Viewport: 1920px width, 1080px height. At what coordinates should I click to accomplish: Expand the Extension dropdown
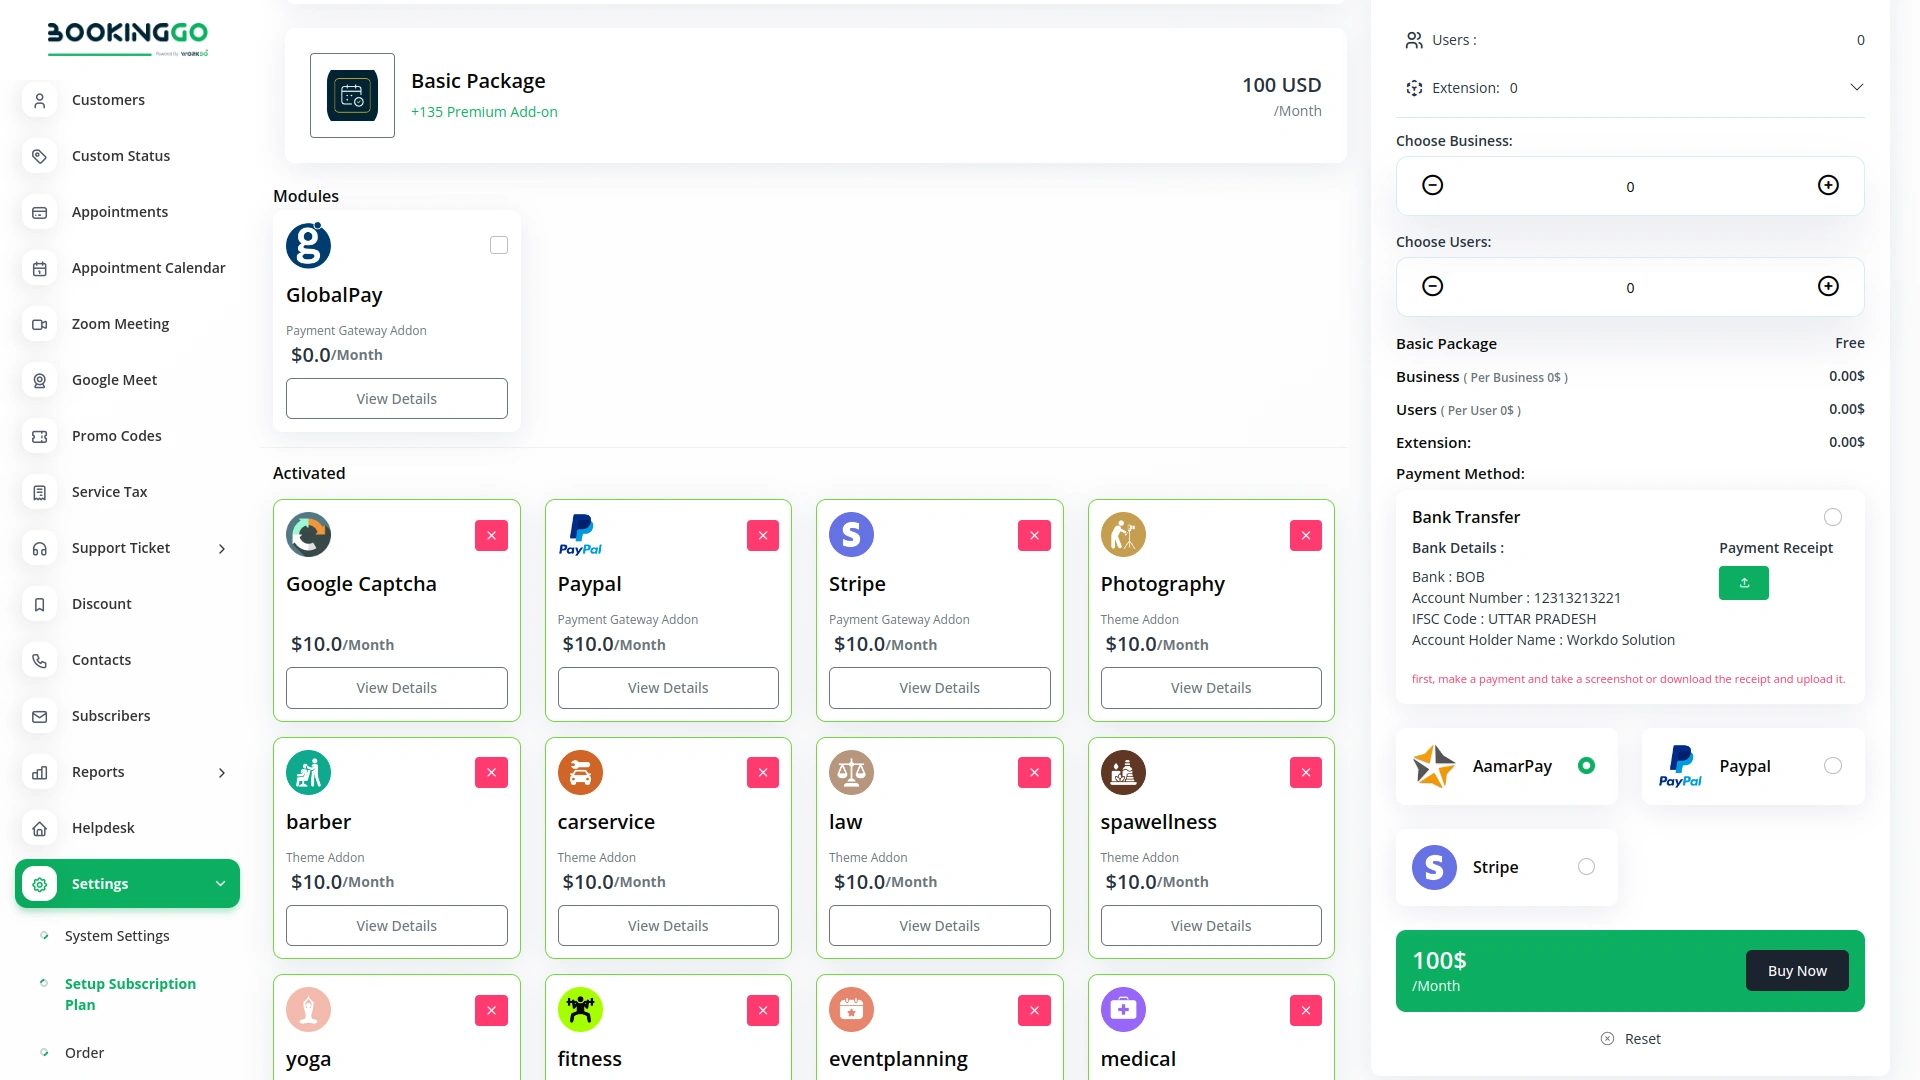click(x=1857, y=87)
